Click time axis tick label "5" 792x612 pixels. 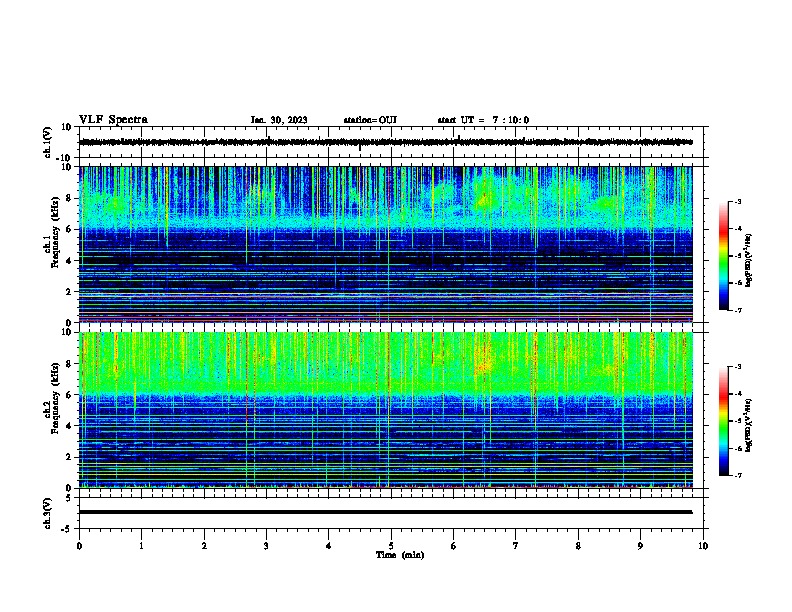[x=391, y=546]
